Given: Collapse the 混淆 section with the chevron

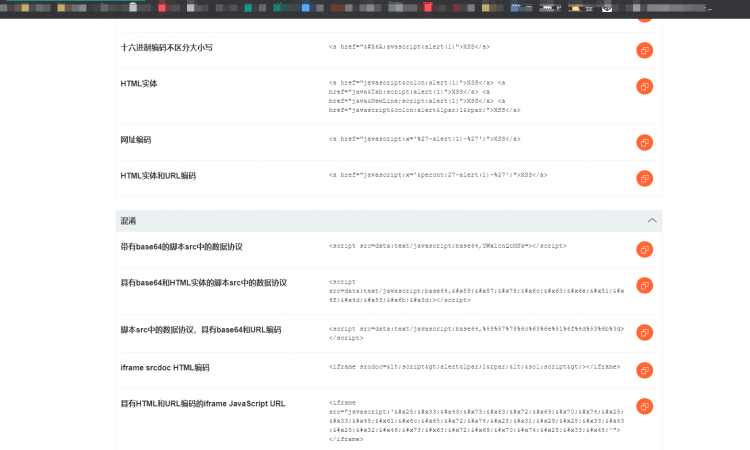Looking at the screenshot, I should (x=652, y=220).
